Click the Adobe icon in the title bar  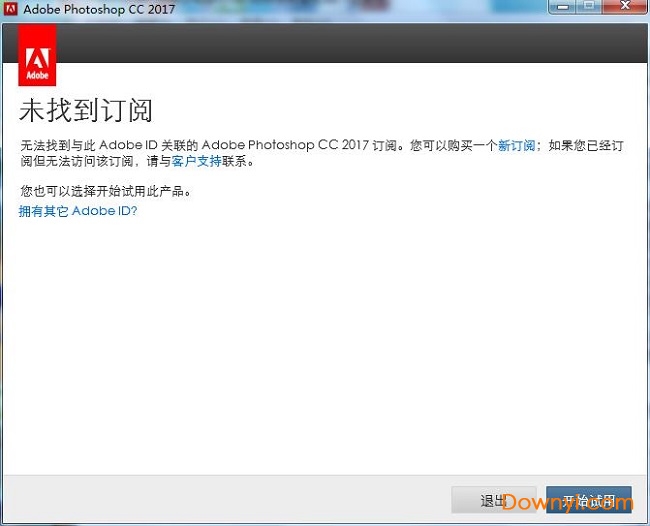11,10
